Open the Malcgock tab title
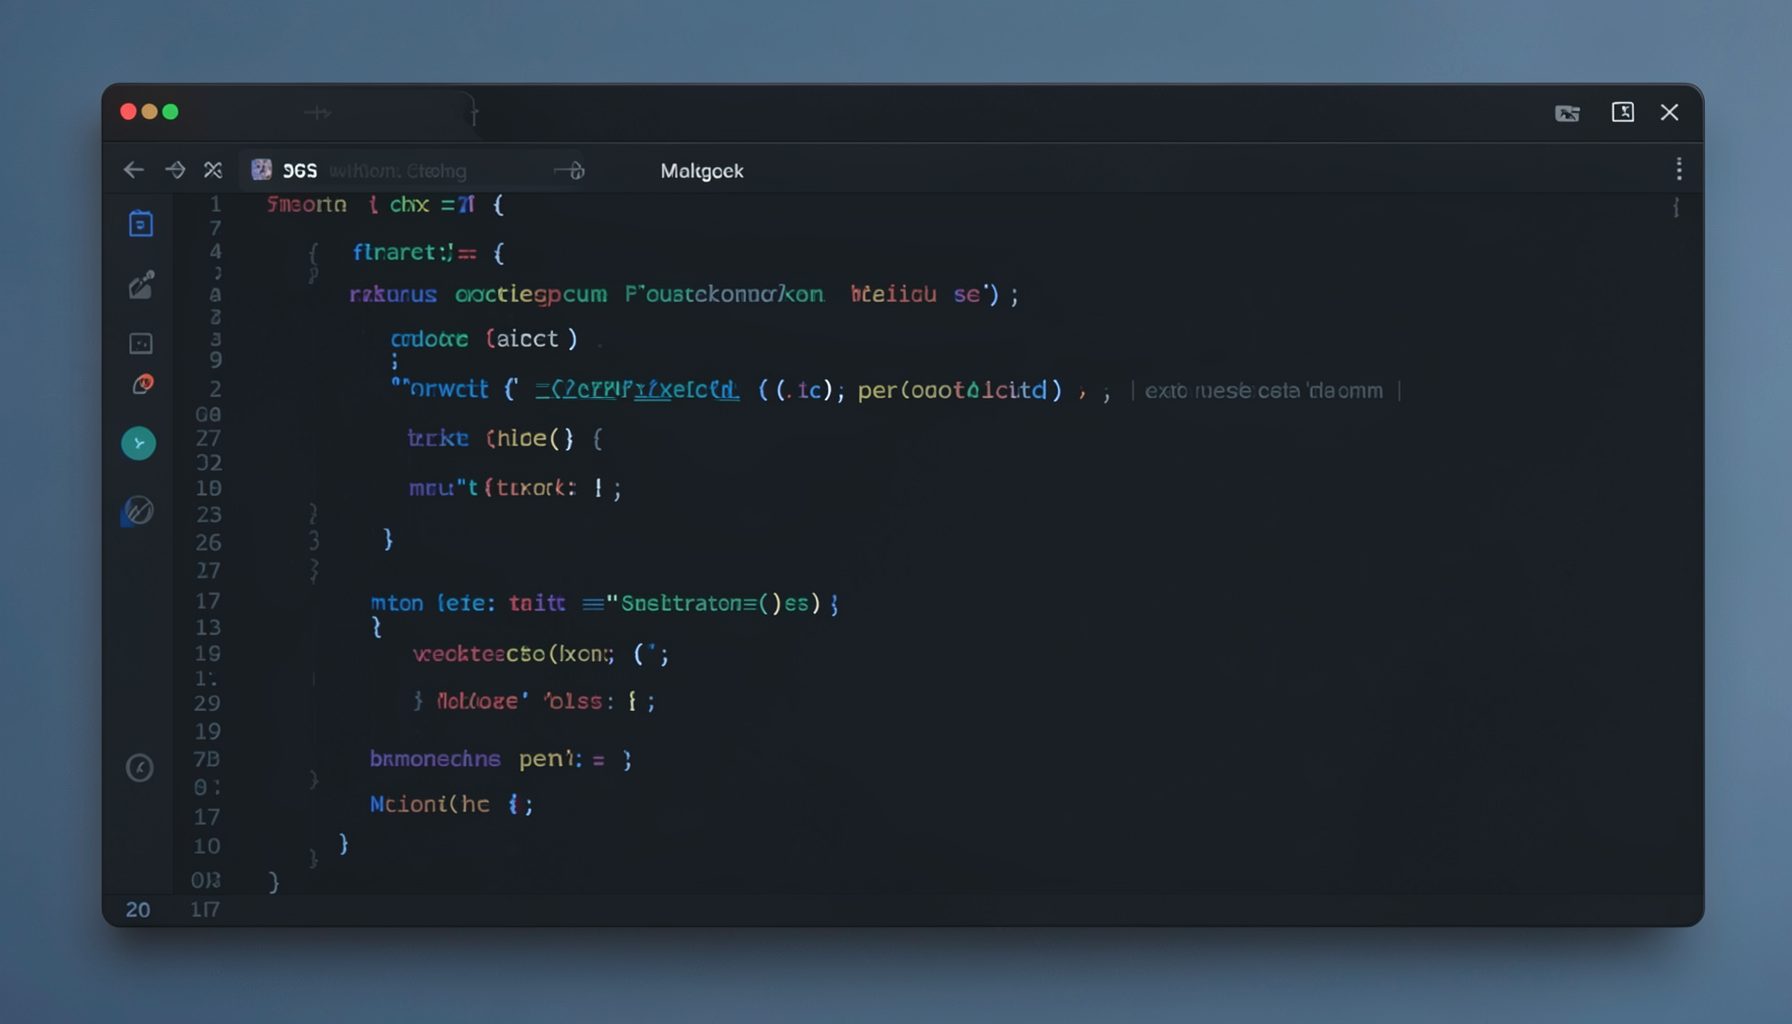 pos(702,171)
